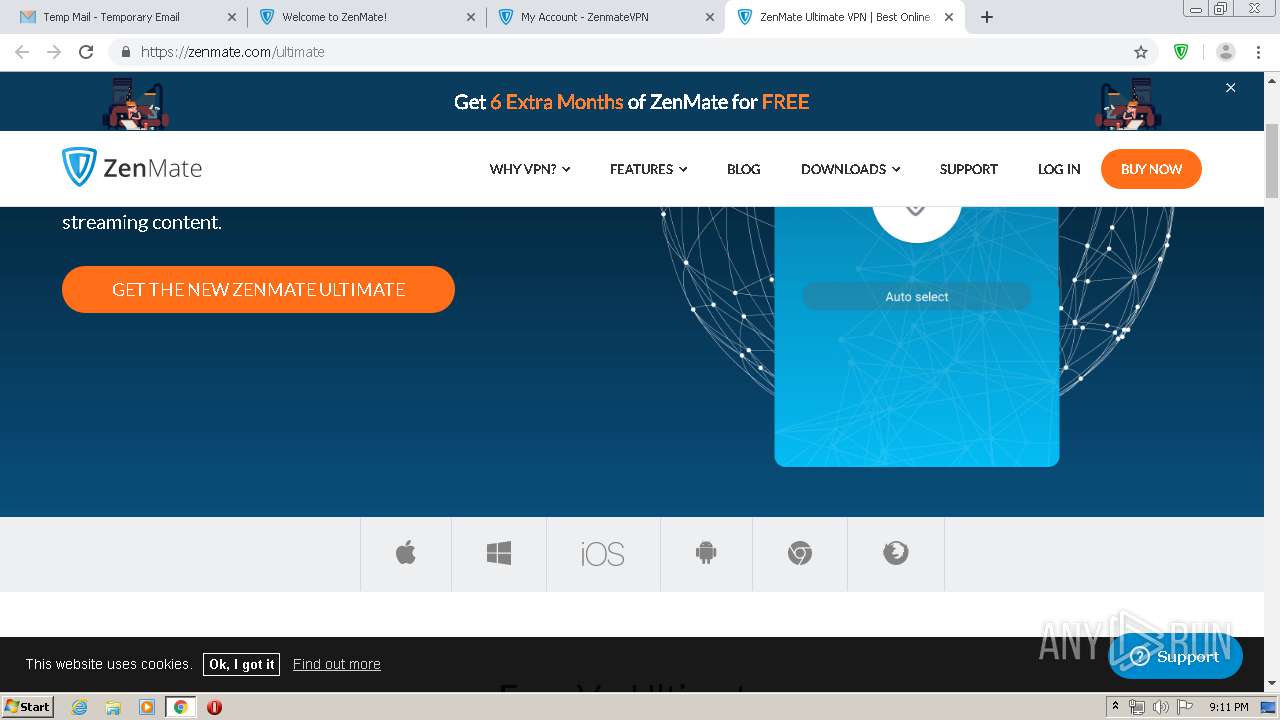
Task: Switch to the Welcome to ZenMate tab
Action: click(366, 17)
